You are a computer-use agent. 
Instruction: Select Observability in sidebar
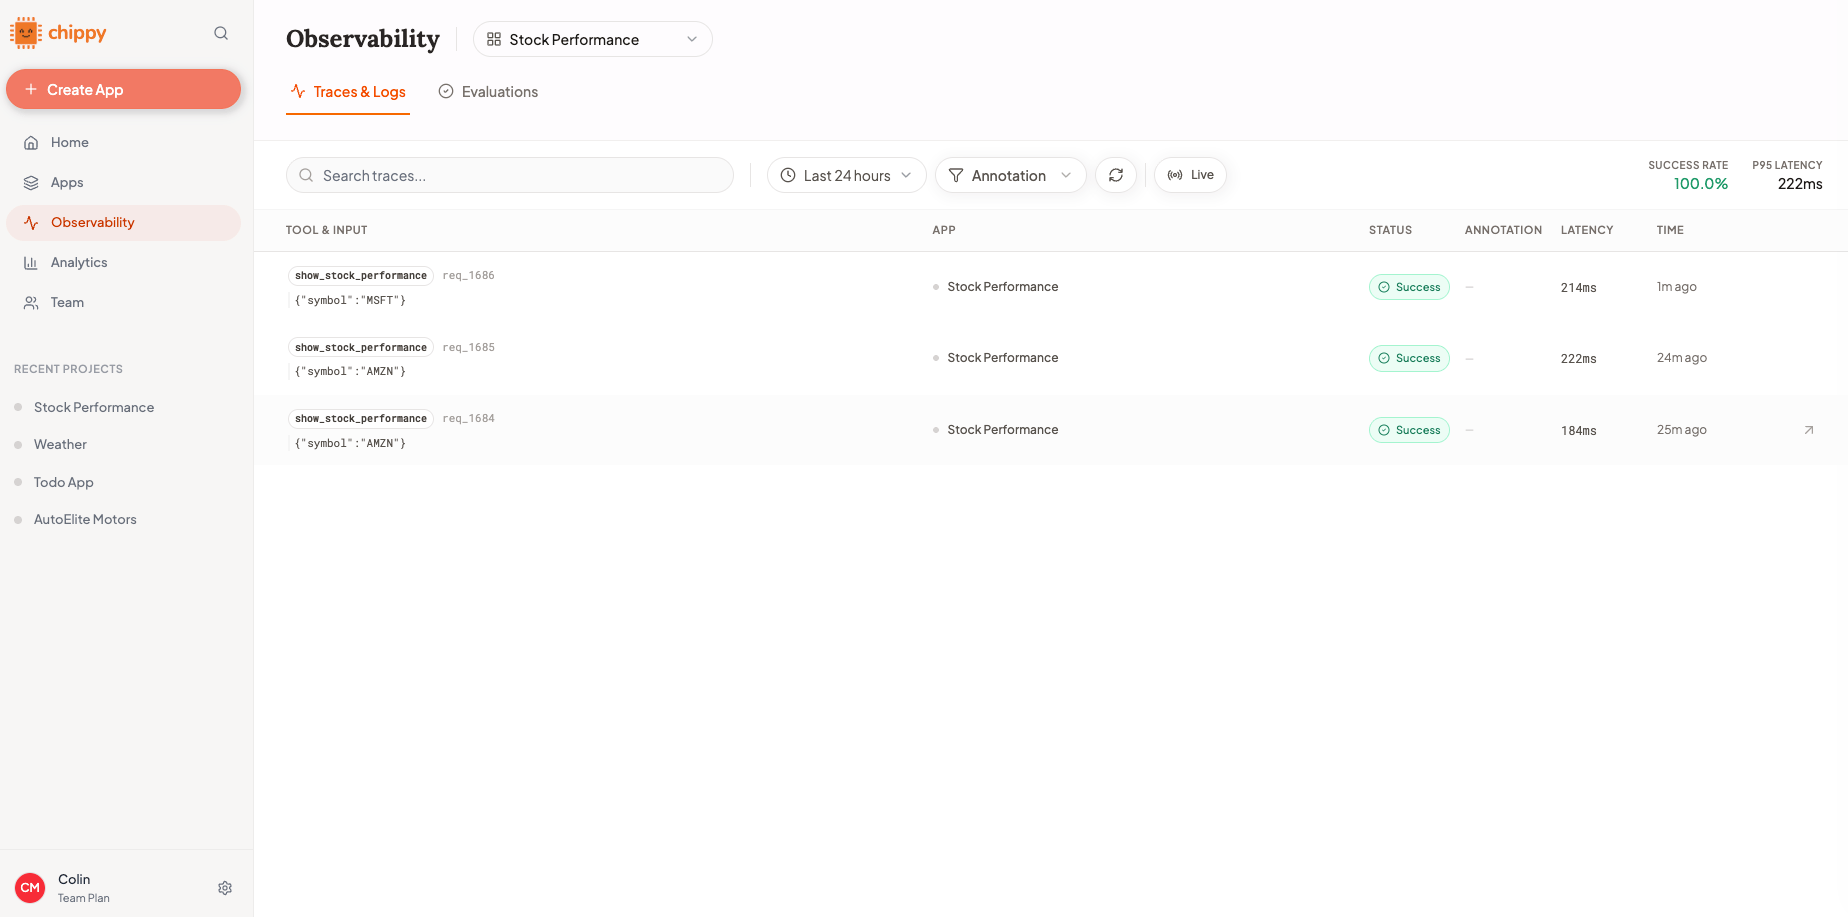pyautogui.click(x=123, y=222)
